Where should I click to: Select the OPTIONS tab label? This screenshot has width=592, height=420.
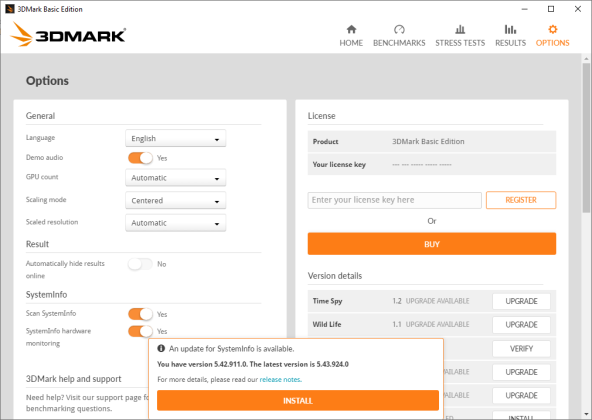click(x=552, y=43)
